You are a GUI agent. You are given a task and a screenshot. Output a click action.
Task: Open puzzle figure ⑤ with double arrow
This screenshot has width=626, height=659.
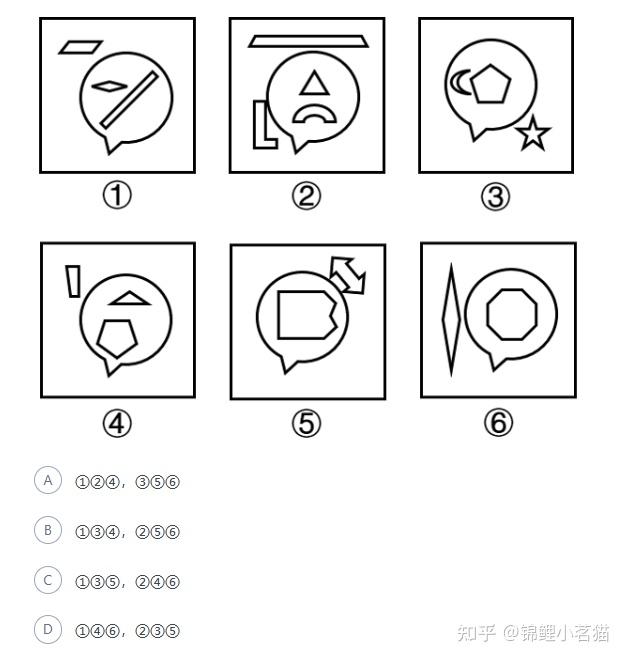pos(308,321)
